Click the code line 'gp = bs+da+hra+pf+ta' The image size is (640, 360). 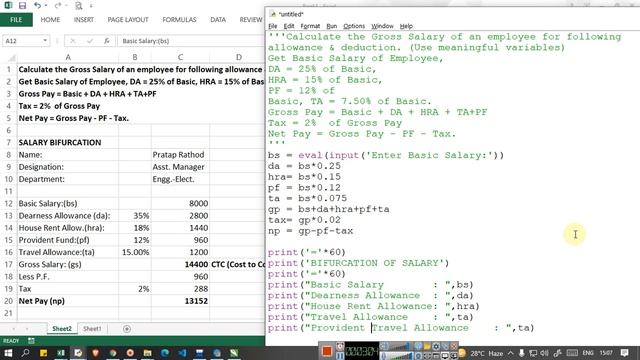(x=329, y=209)
